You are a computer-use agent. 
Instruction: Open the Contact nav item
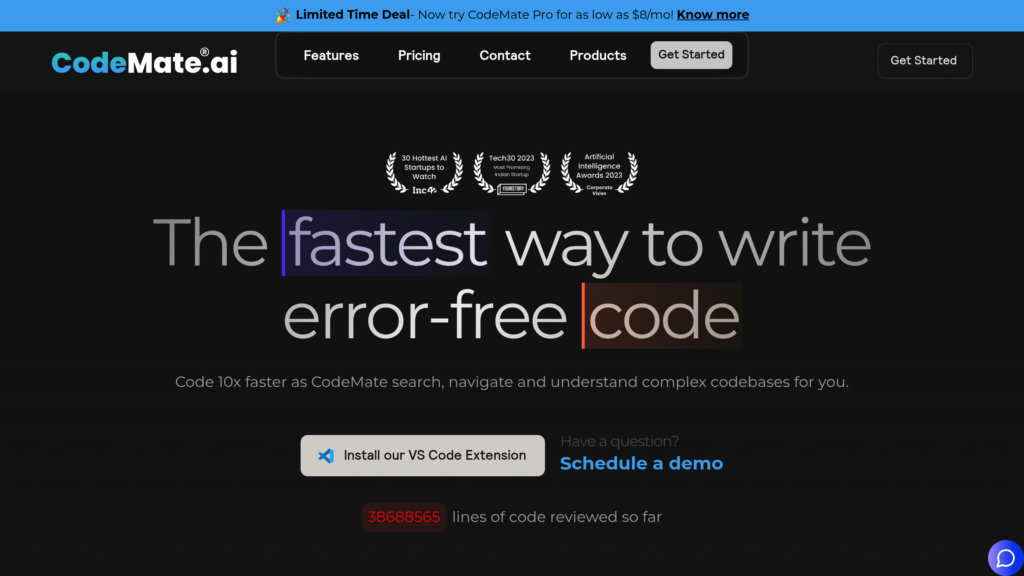[x=505, y=56]
